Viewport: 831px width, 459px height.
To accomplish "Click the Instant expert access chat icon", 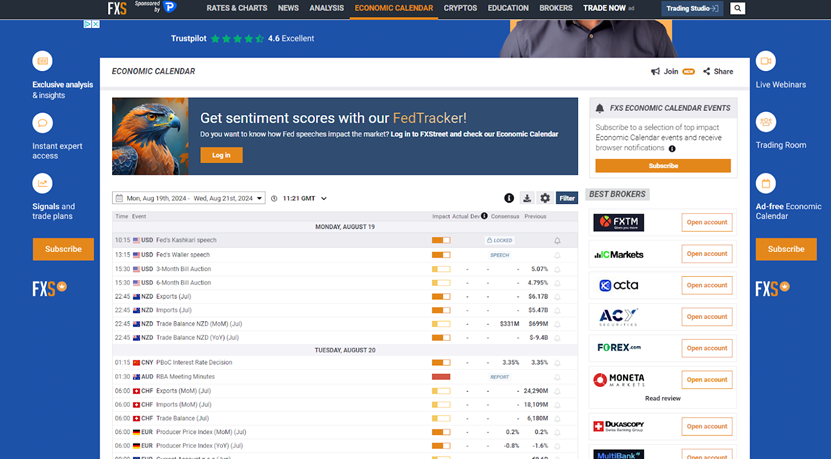I will (42, 123).
